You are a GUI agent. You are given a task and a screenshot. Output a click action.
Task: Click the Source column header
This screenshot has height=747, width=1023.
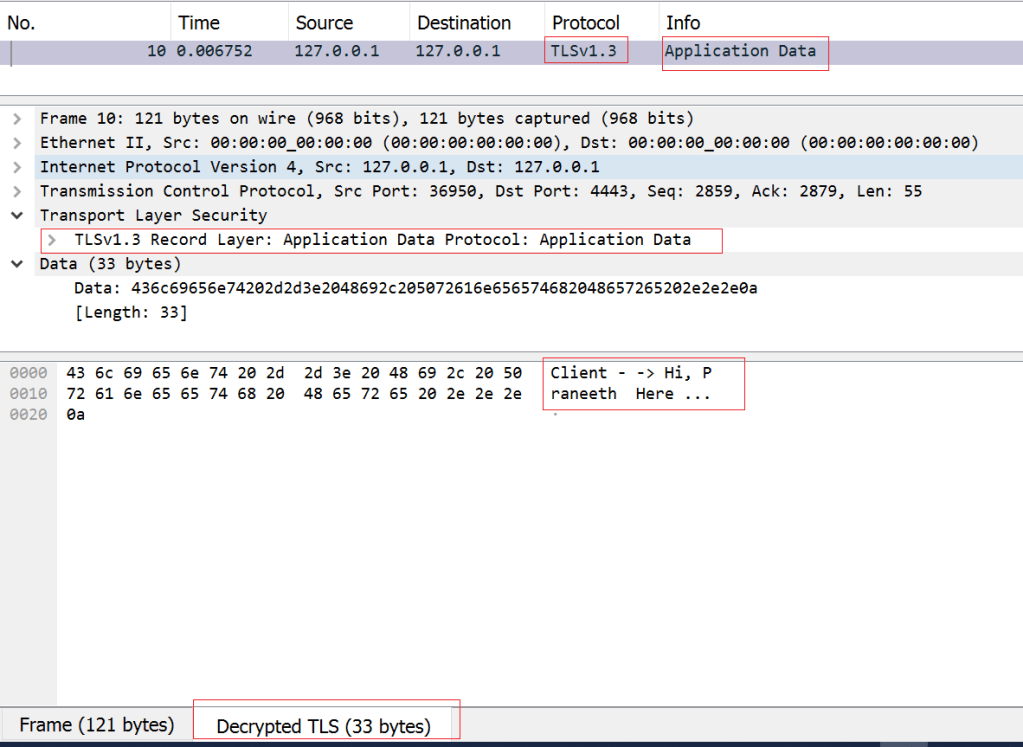coord(324,22)
